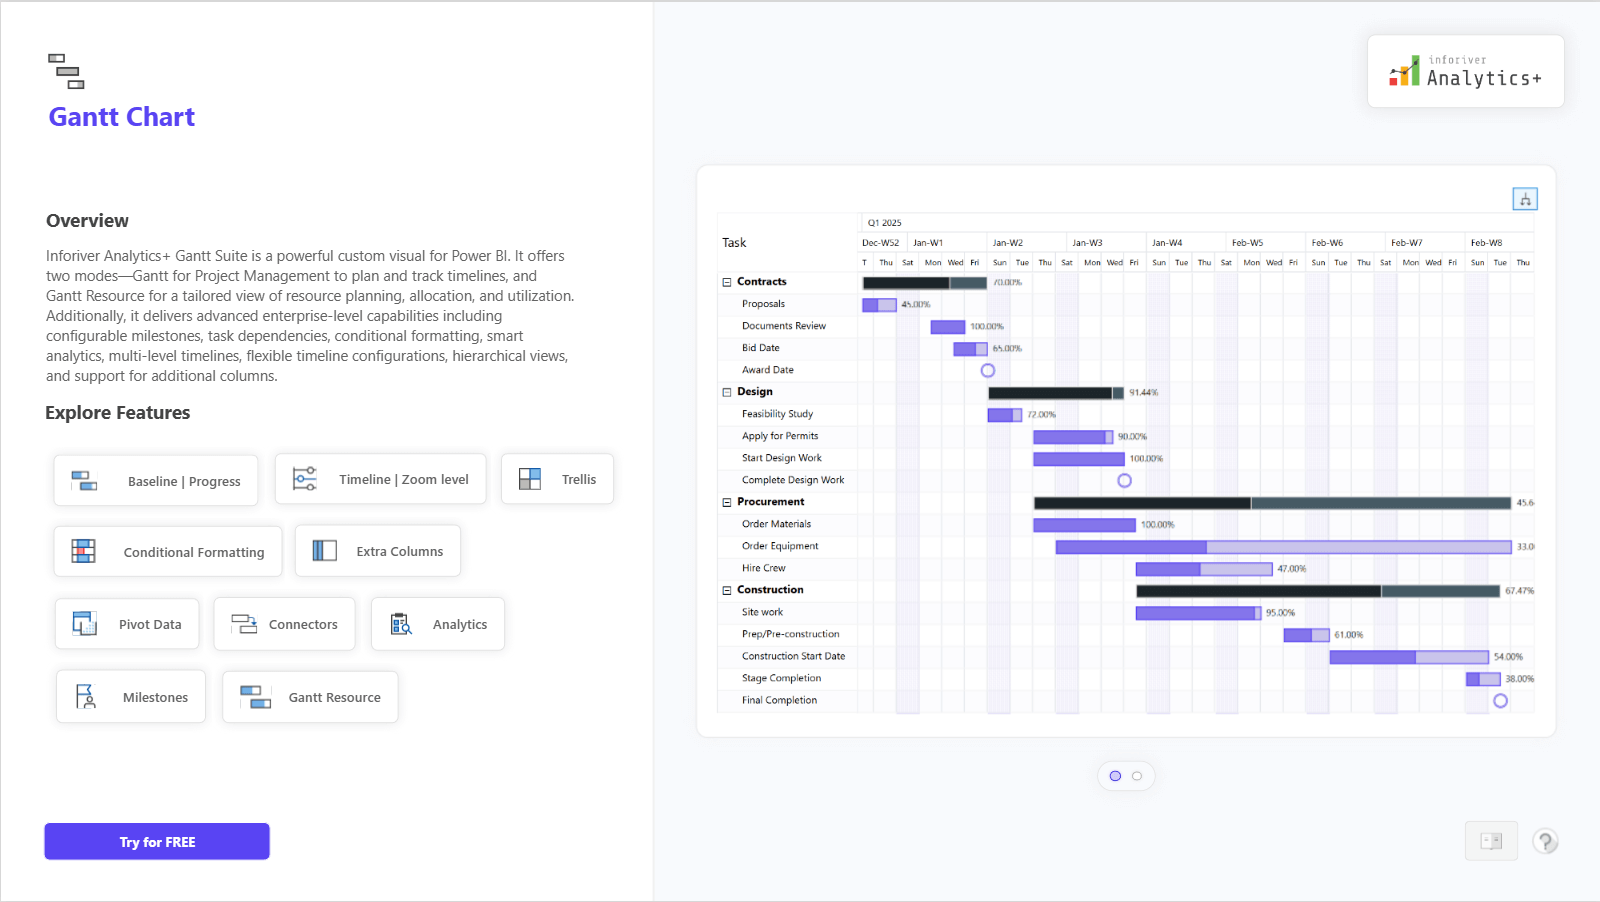Collapse the Procurement task group
1600x902 pixels.
click(727, 502)
